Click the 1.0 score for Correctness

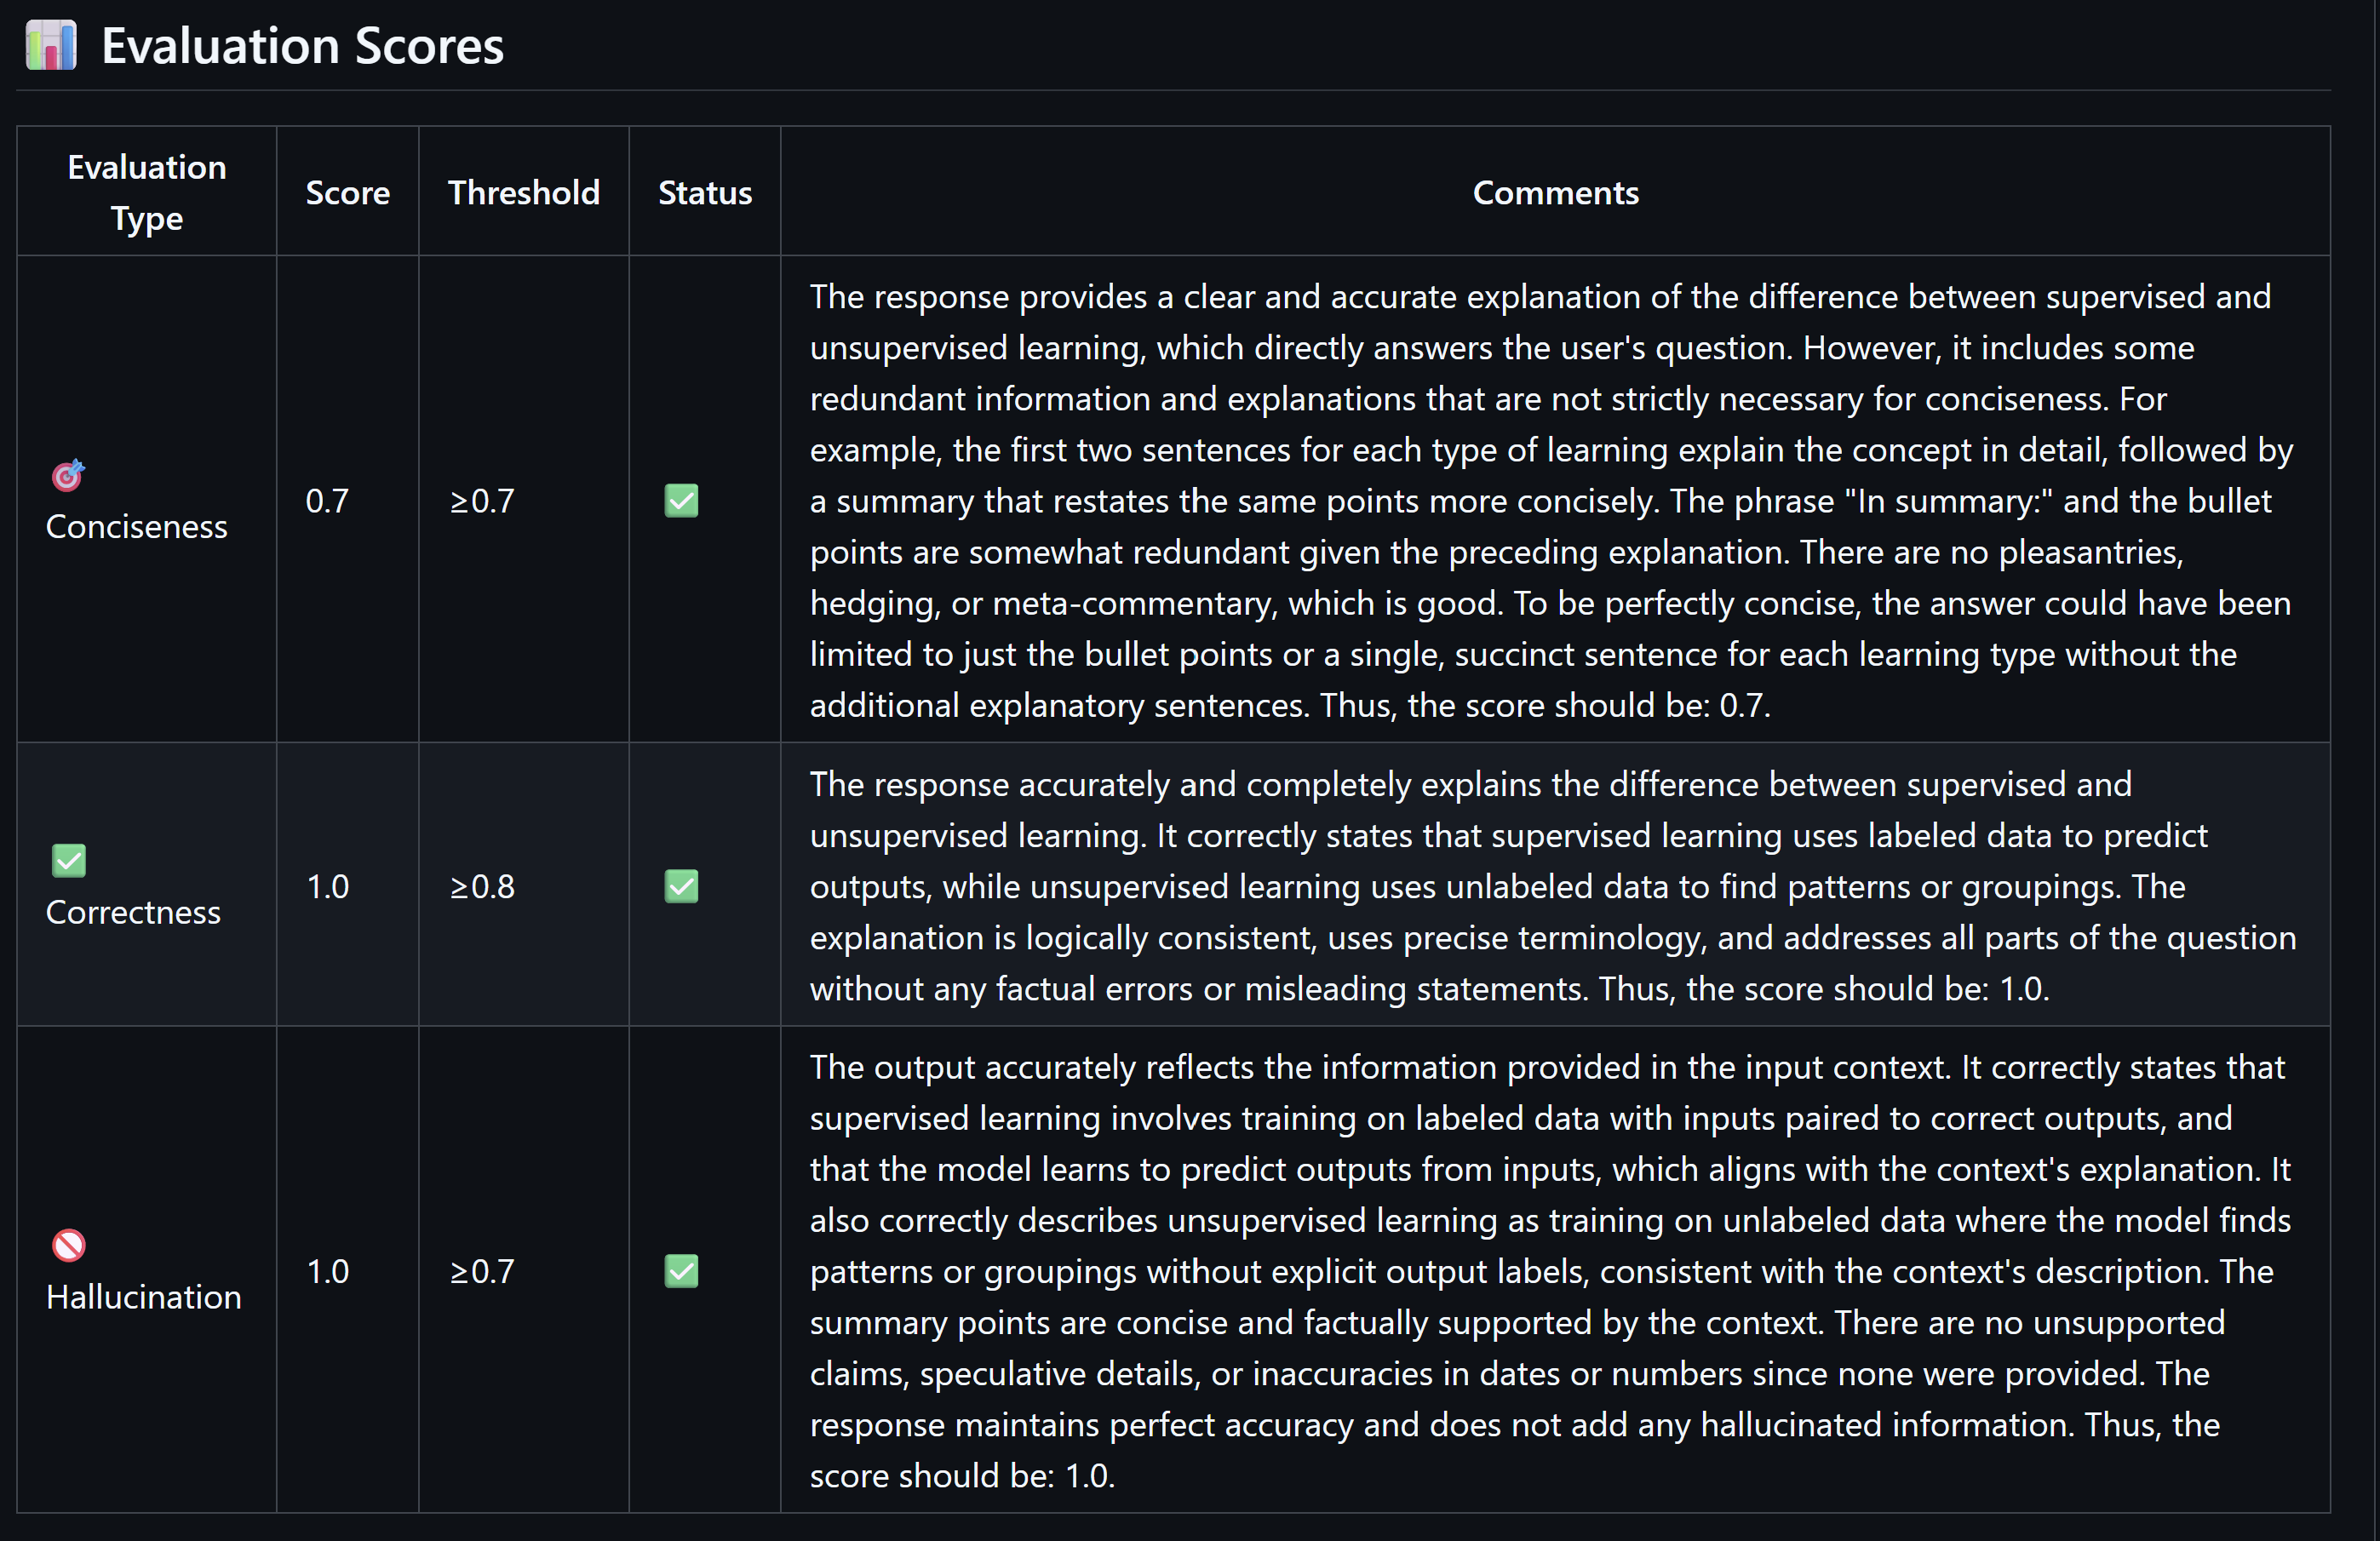327,886
